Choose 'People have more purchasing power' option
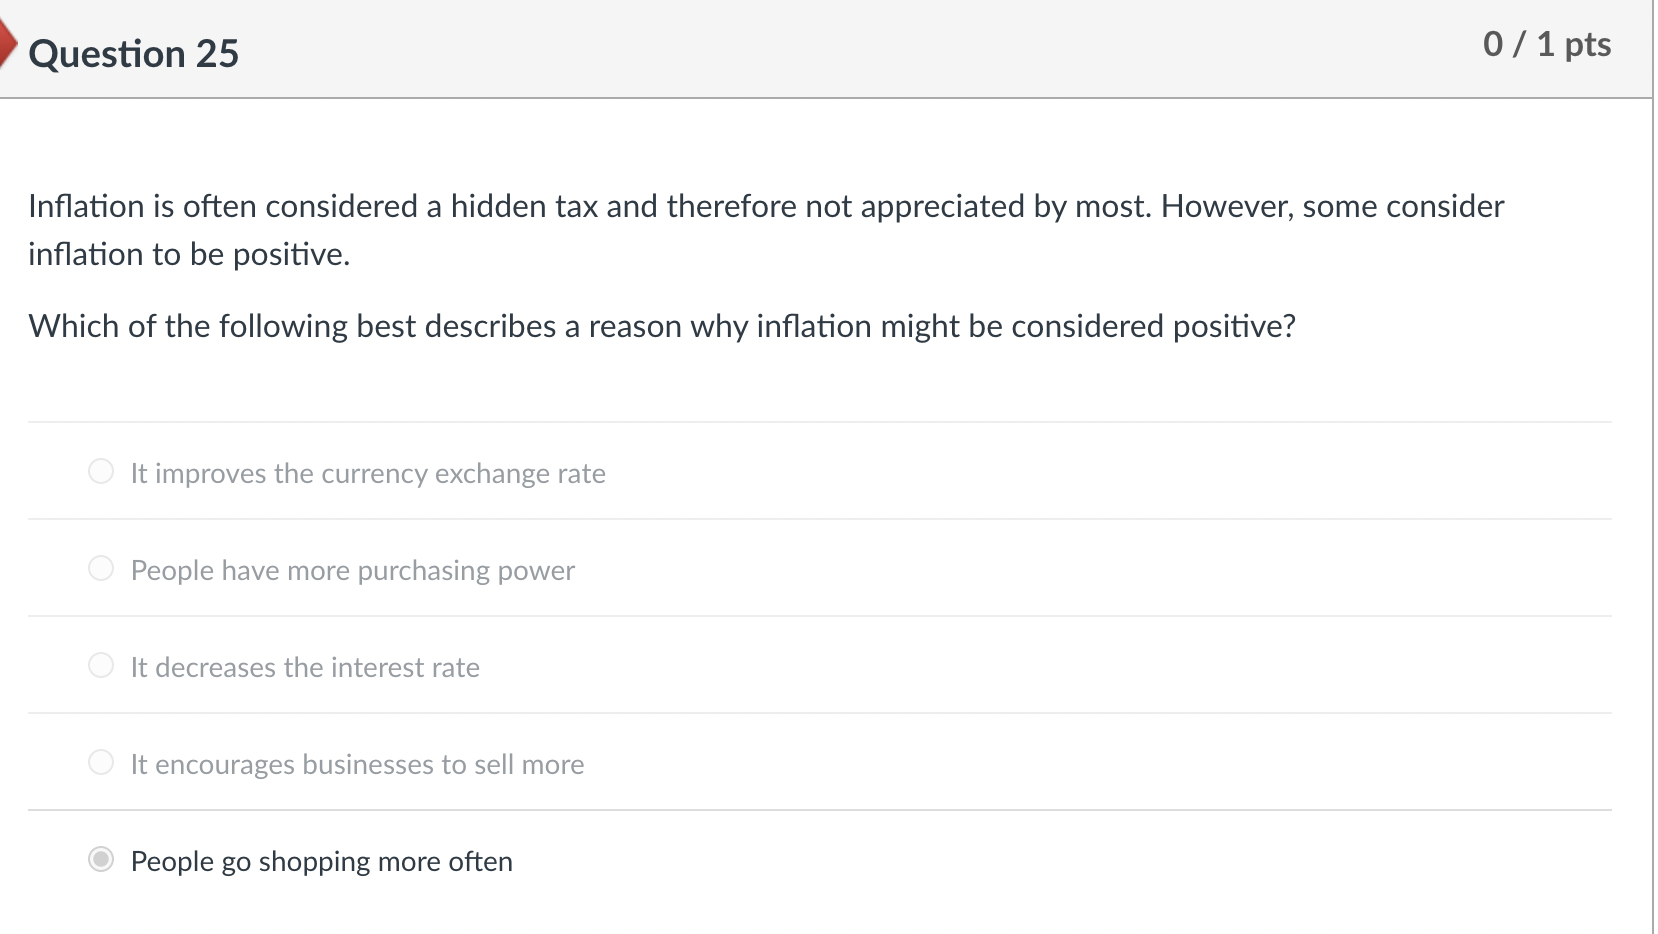The height and width of the screenshot is (934, 1658). click(100, 568)
